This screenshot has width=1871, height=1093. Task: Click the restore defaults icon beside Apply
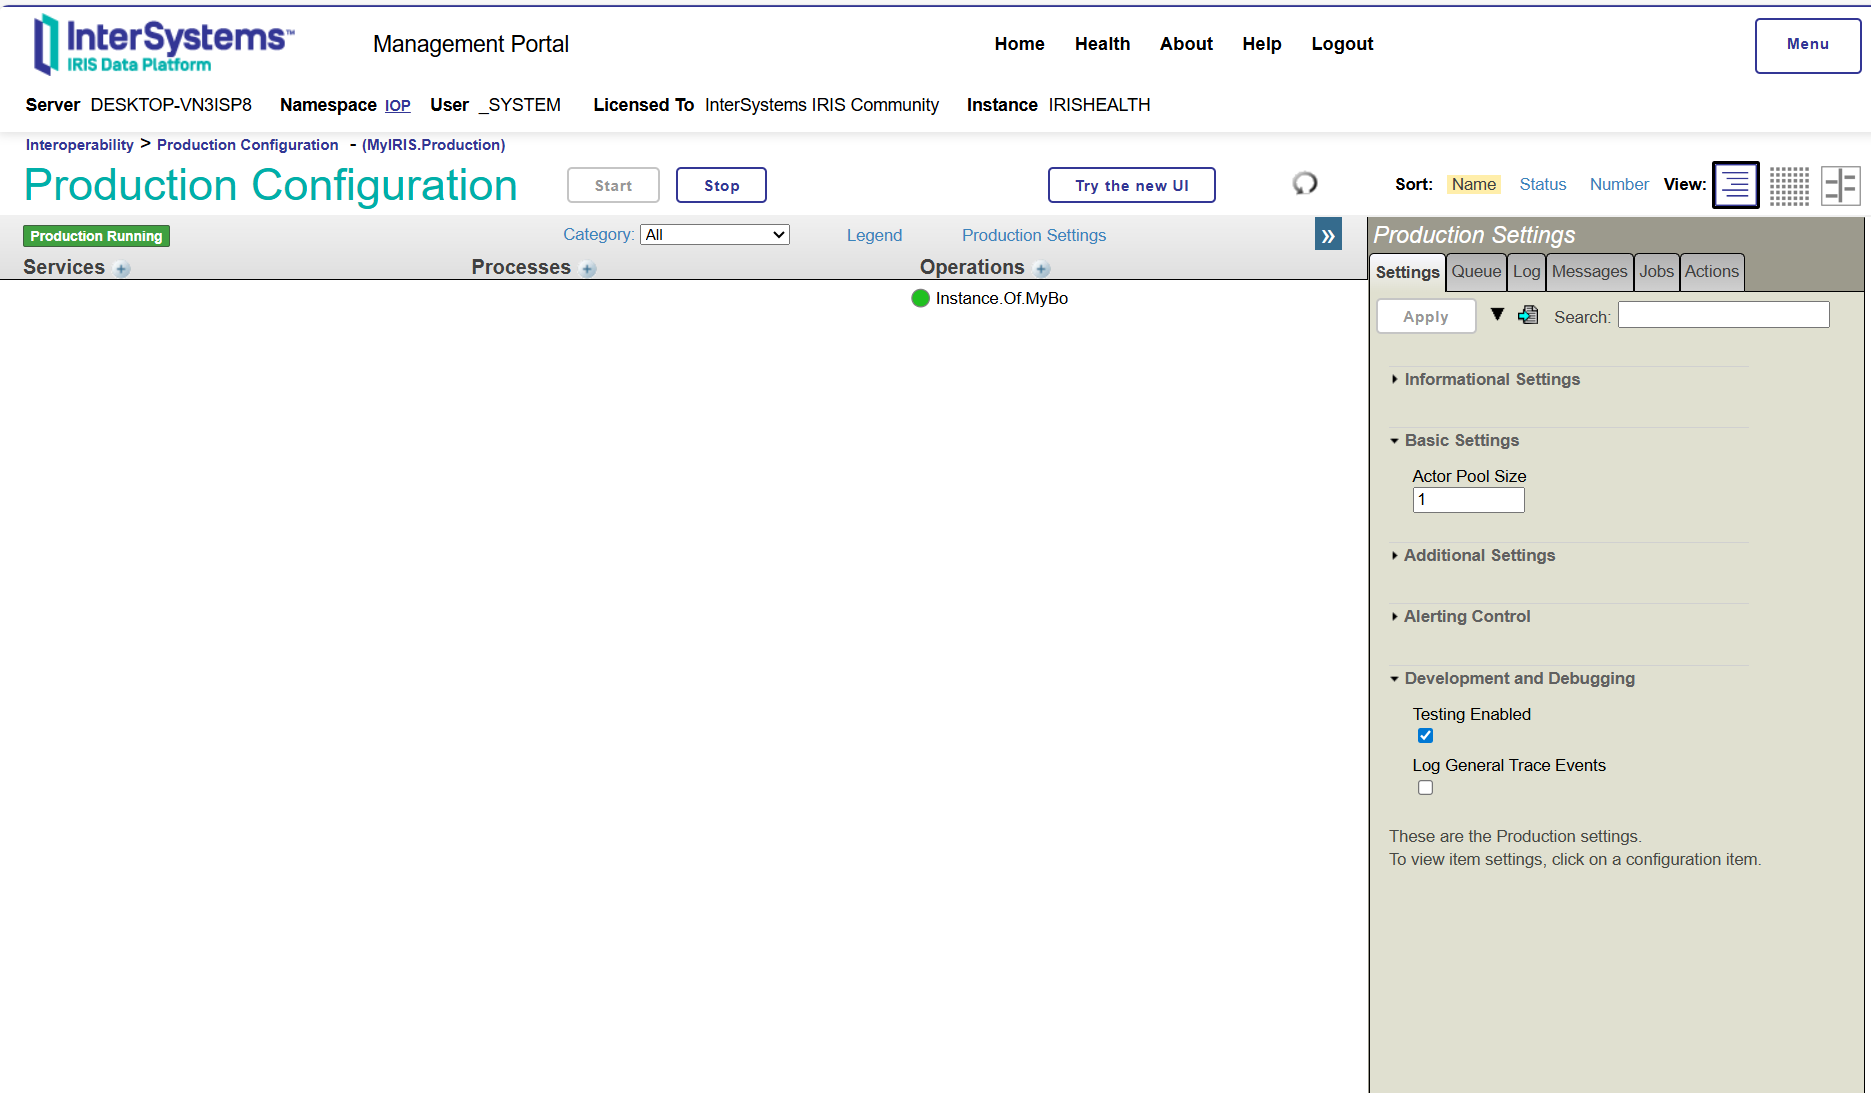coord(1528,315)
